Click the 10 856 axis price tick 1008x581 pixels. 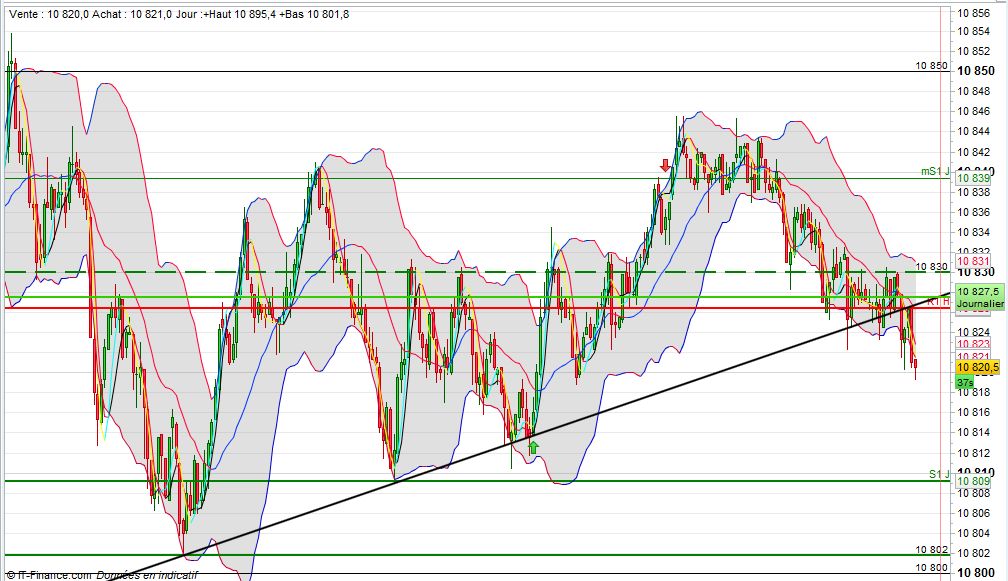coord(973,13)
